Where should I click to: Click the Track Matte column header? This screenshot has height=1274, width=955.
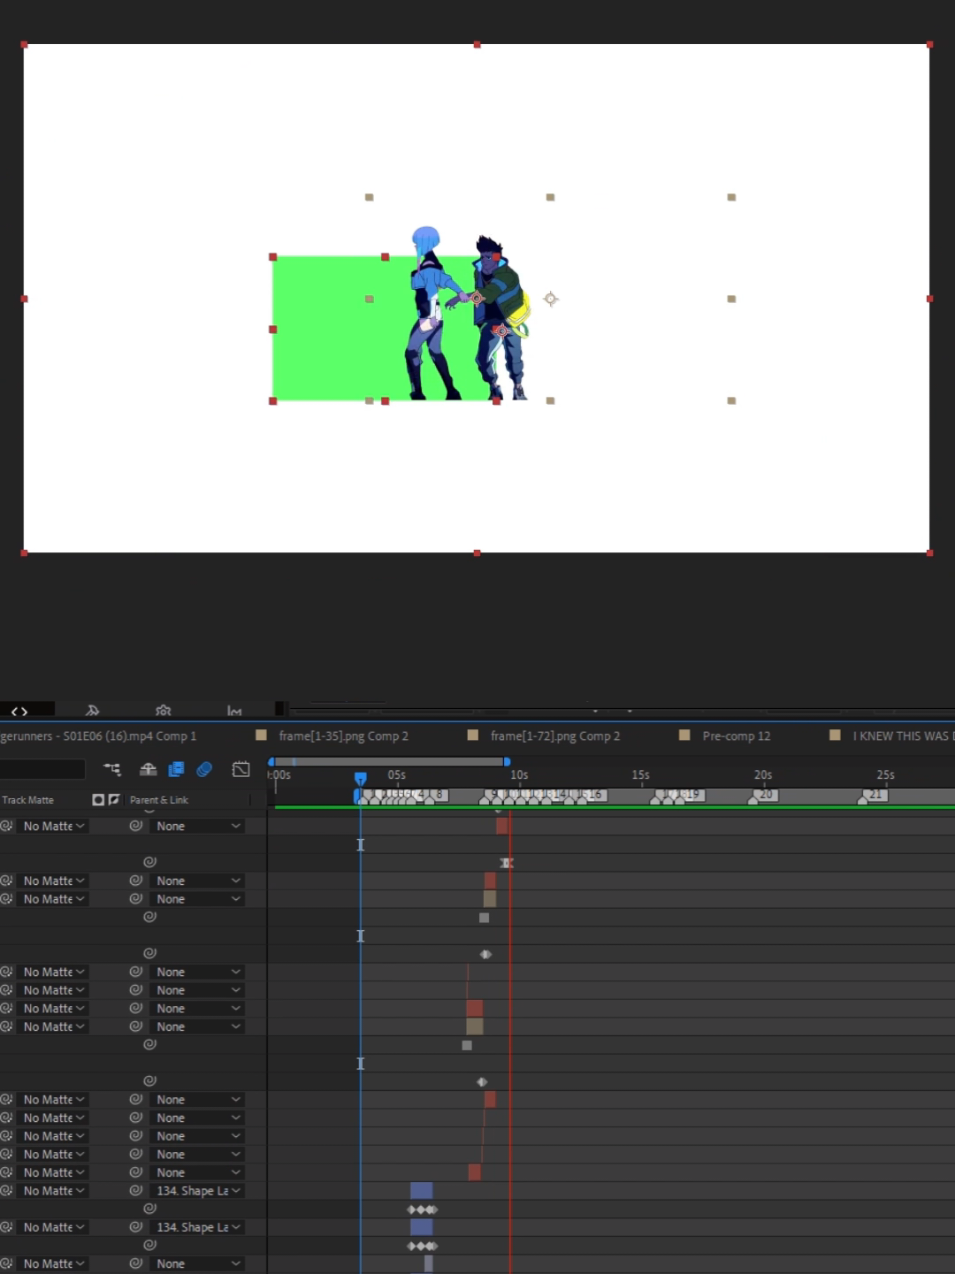coord(28,800)
